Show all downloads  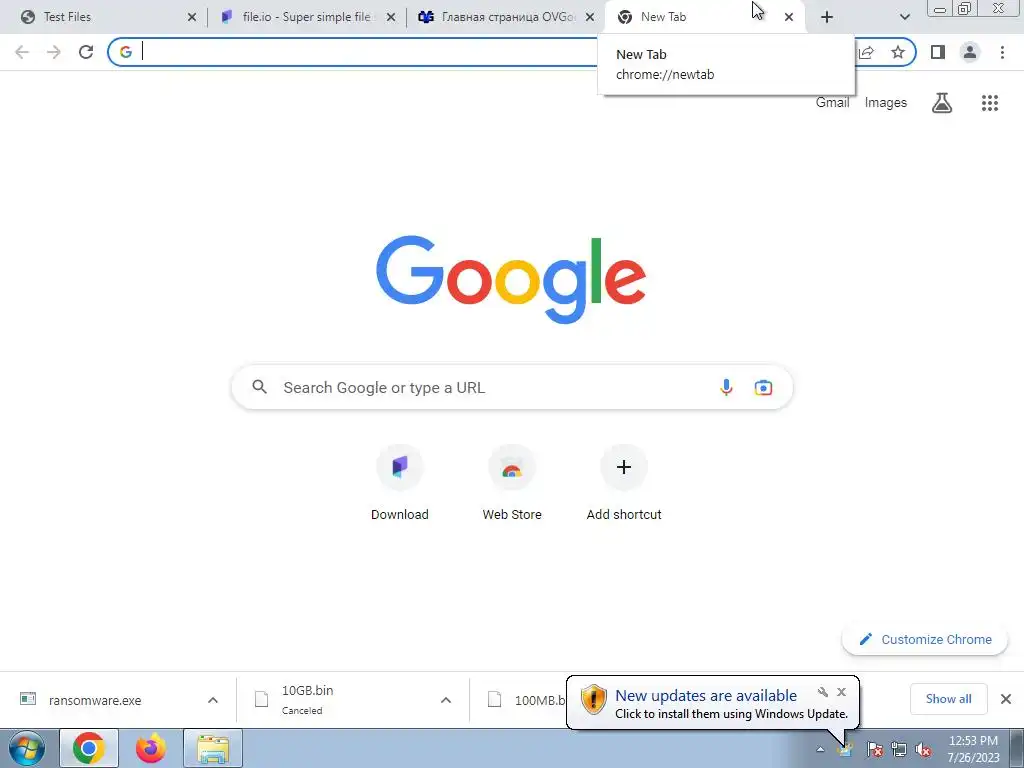pyautogui.click(x=948, y=699)
